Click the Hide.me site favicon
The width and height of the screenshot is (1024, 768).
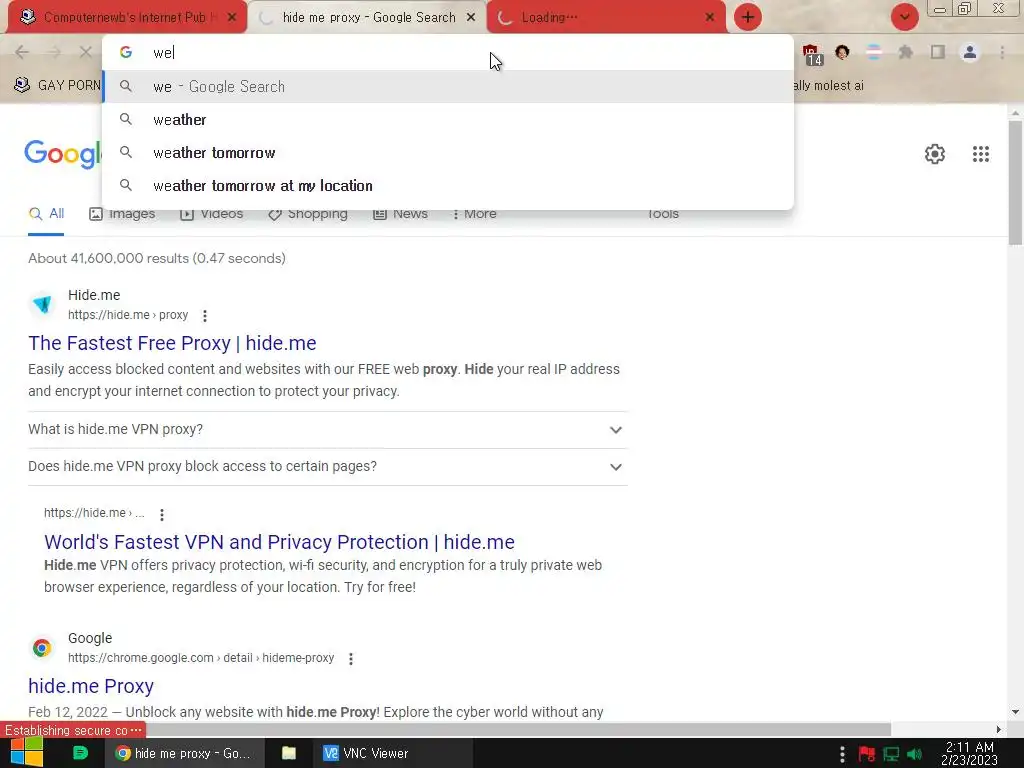click(x=42, y=304)
